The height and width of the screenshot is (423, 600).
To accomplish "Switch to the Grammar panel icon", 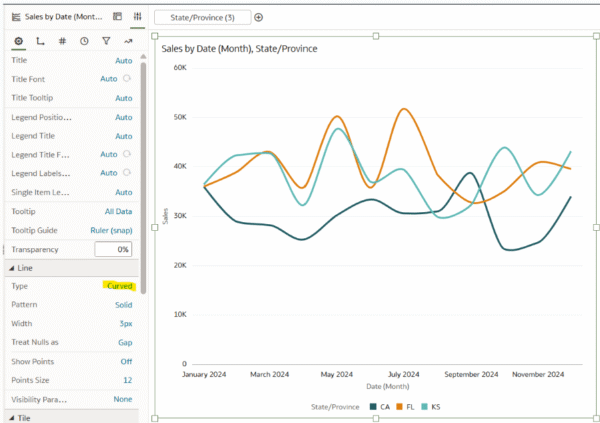I will (117, 16).
